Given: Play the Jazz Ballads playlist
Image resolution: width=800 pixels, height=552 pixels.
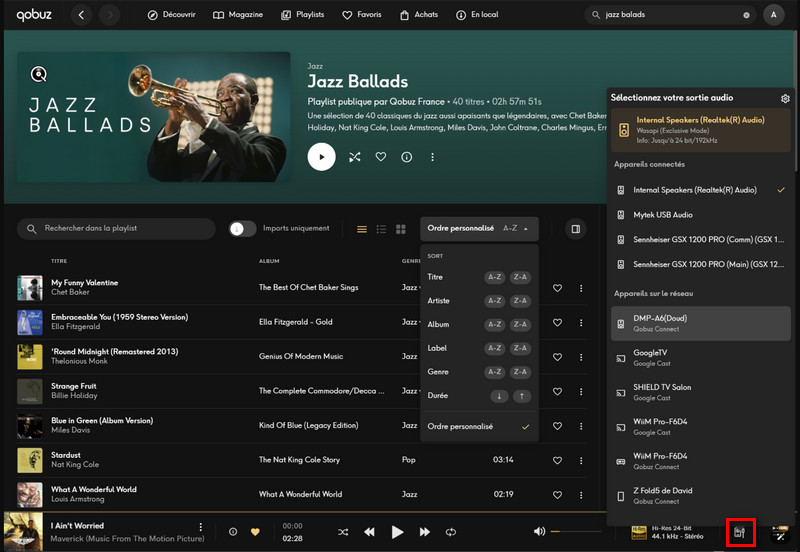Looking at the screenshot, I should click(x=321, y=157).
